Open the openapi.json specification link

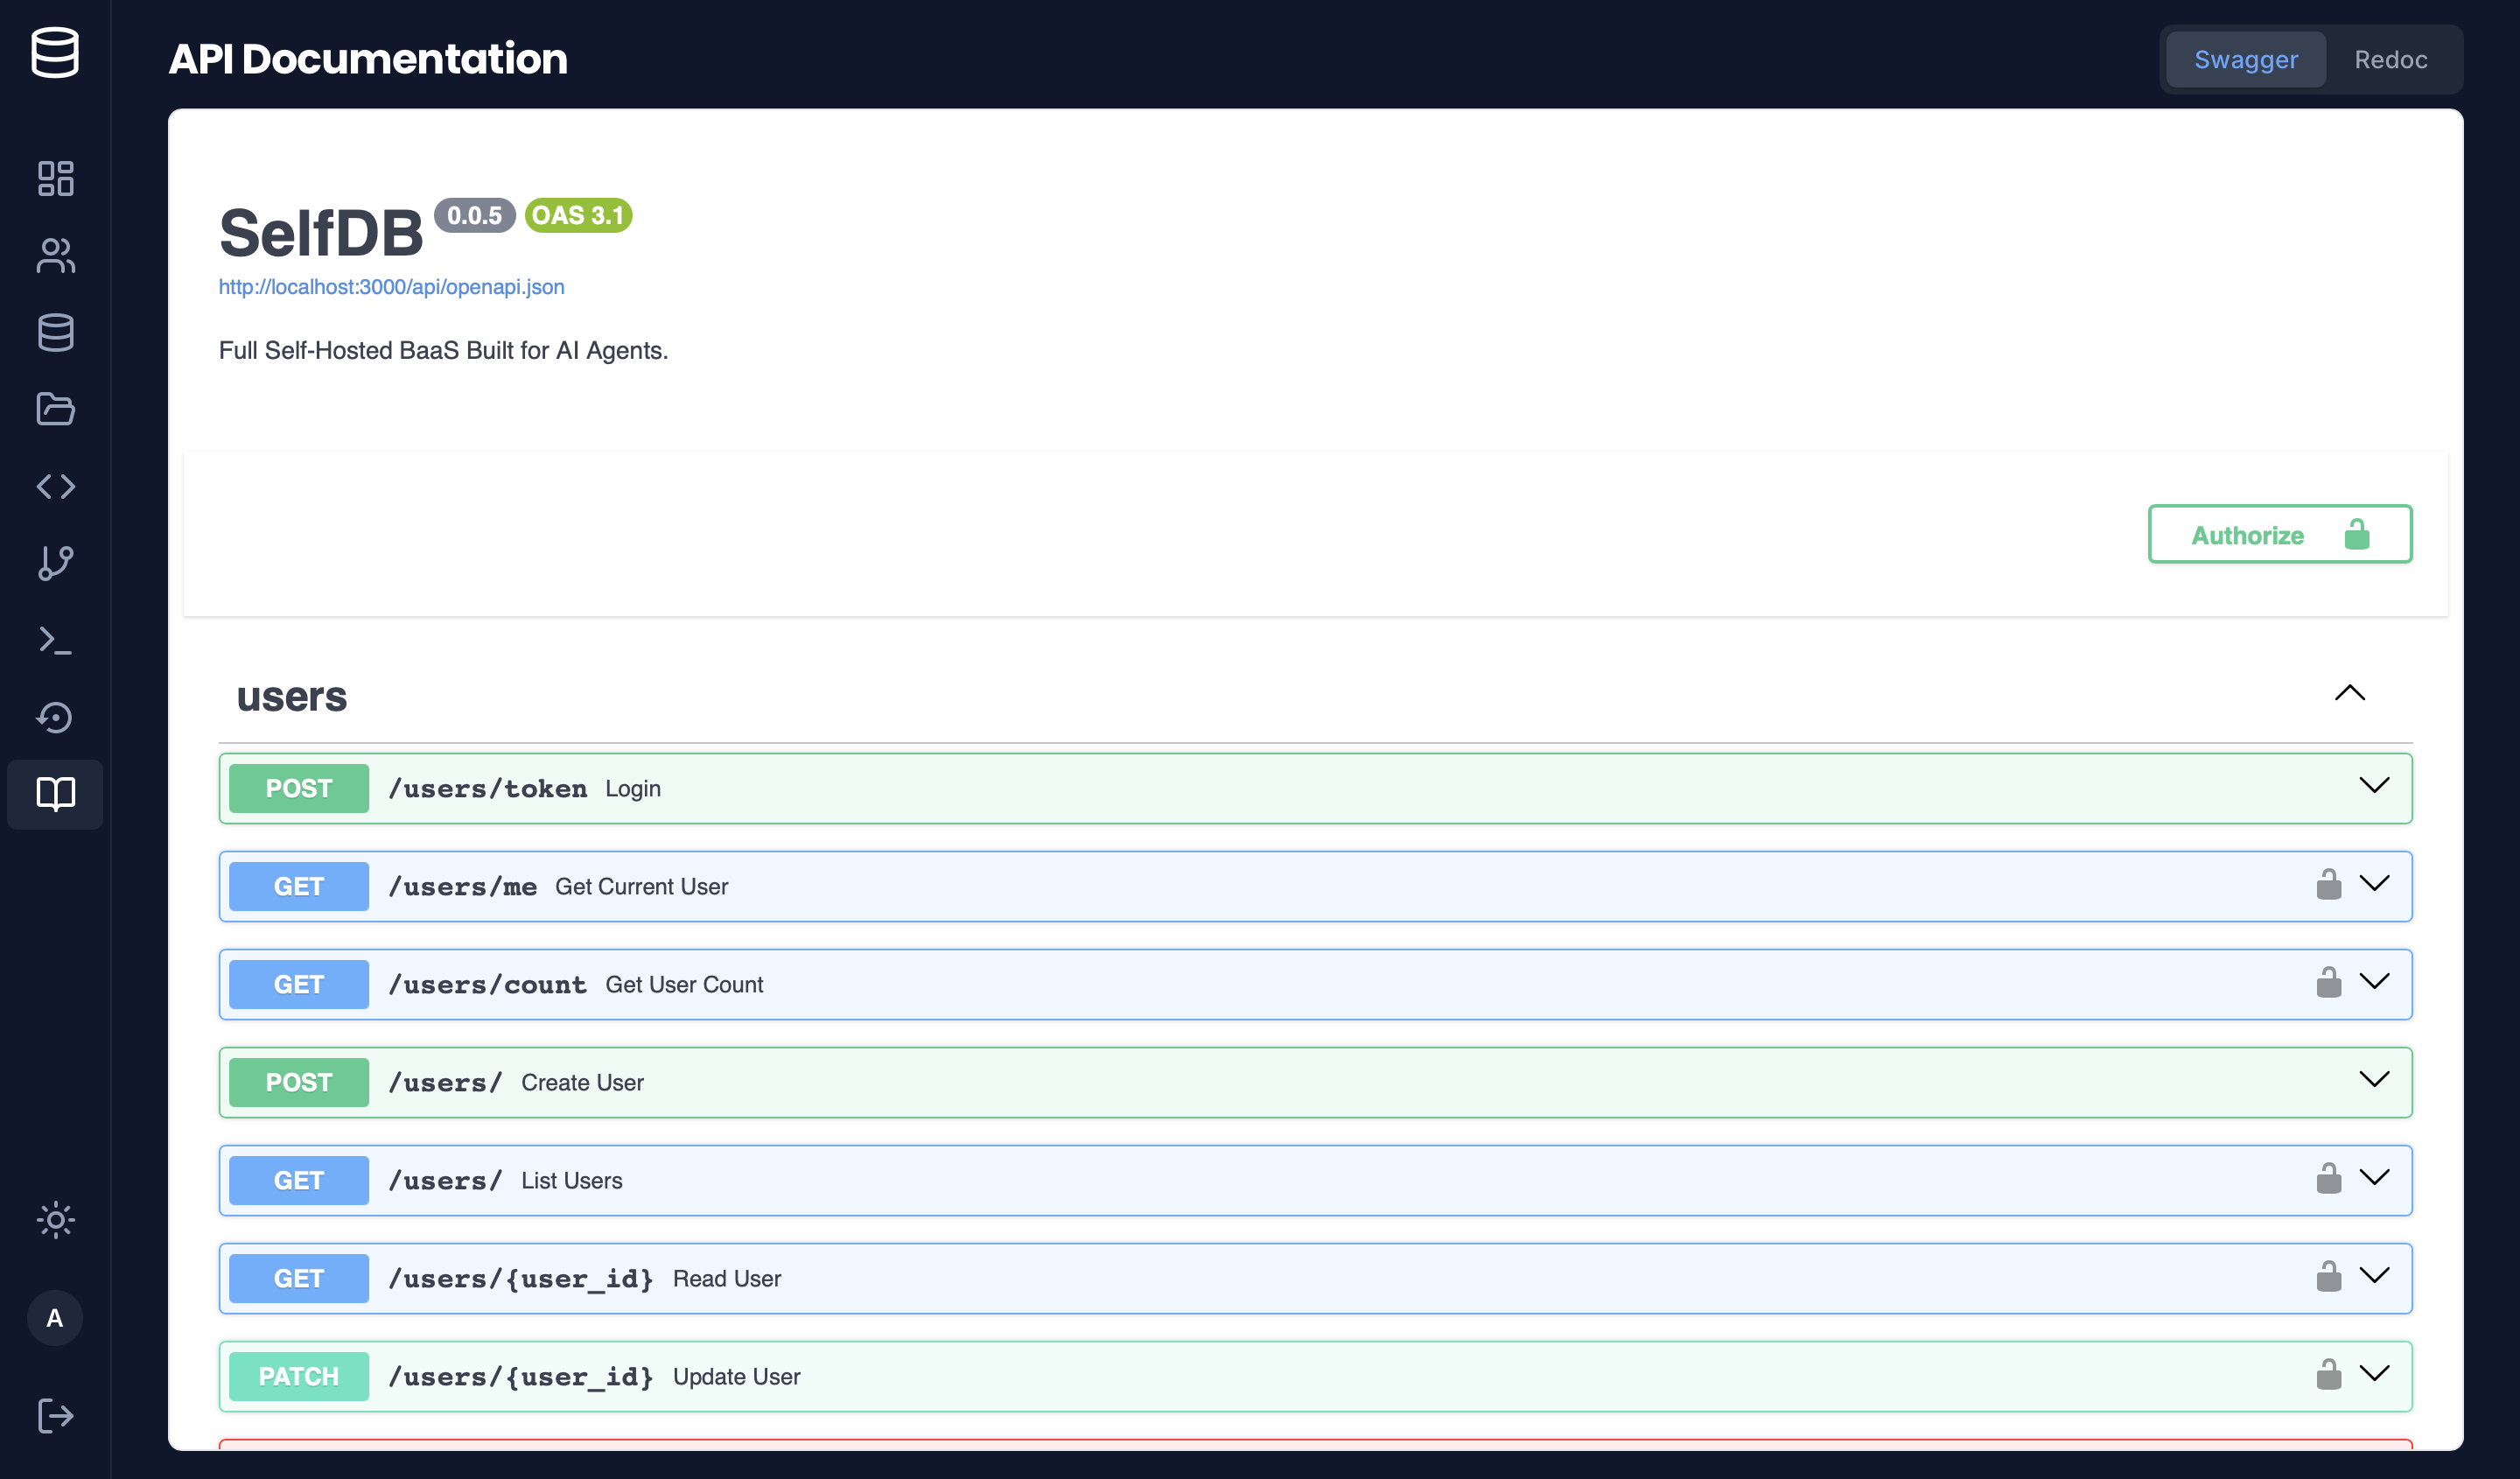pos(391,287)
